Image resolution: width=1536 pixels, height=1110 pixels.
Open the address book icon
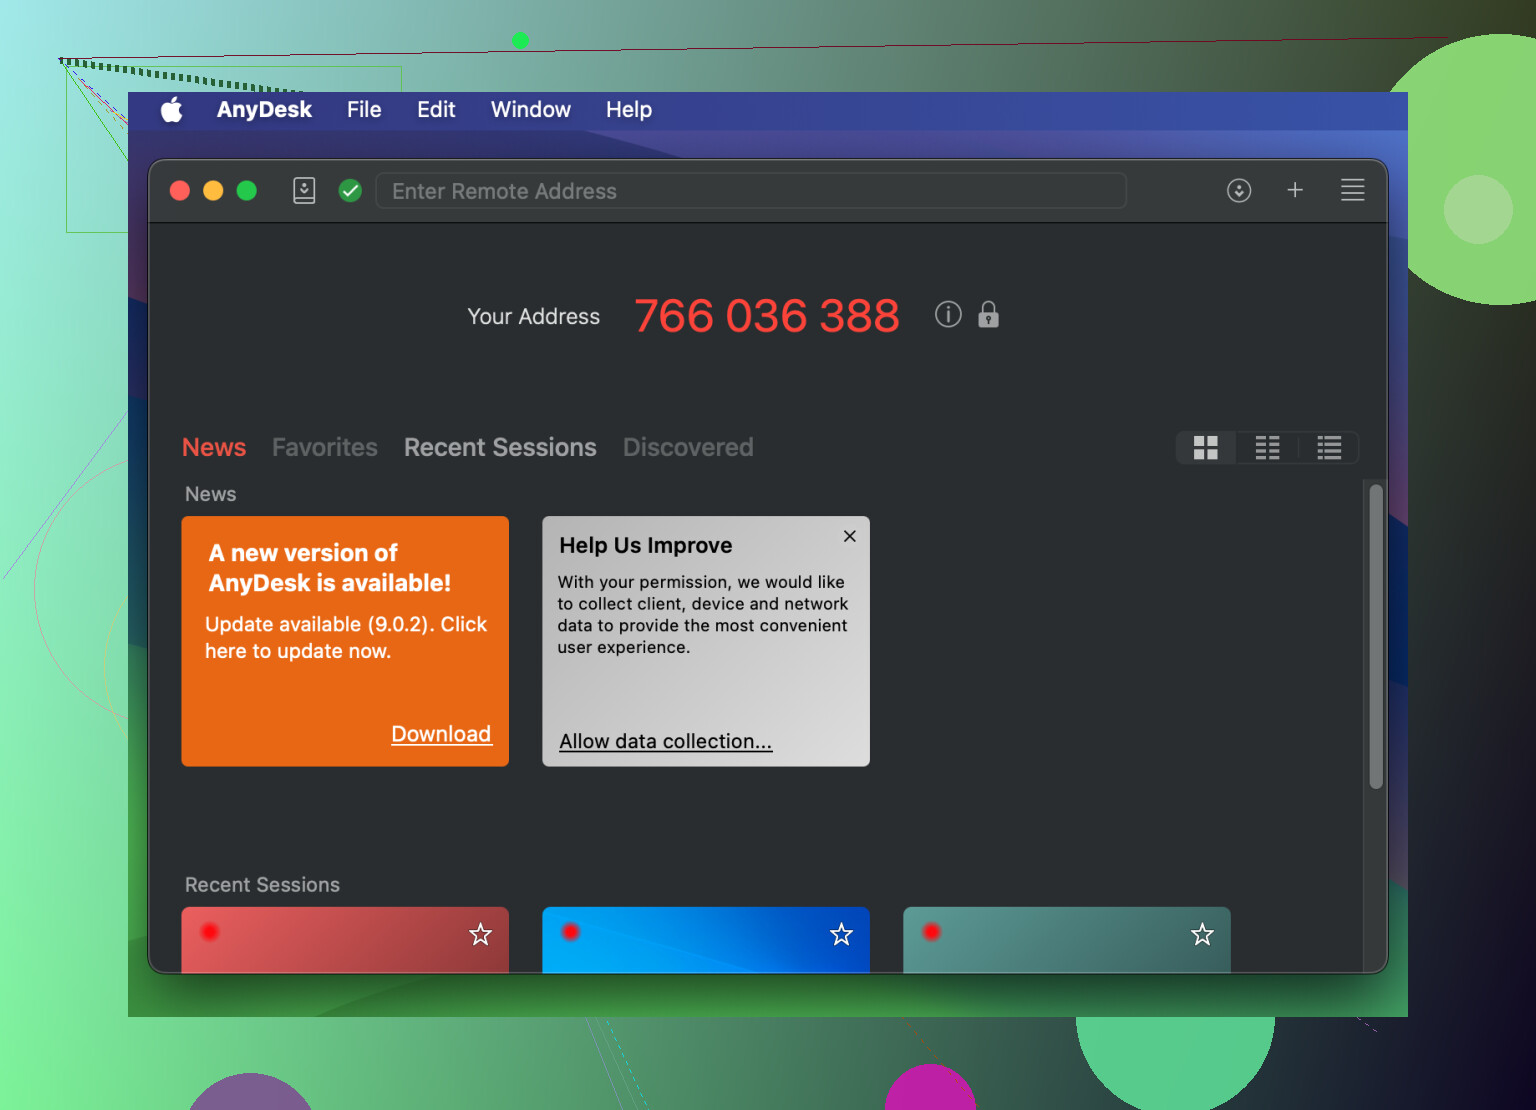click(x=304, y=190)
